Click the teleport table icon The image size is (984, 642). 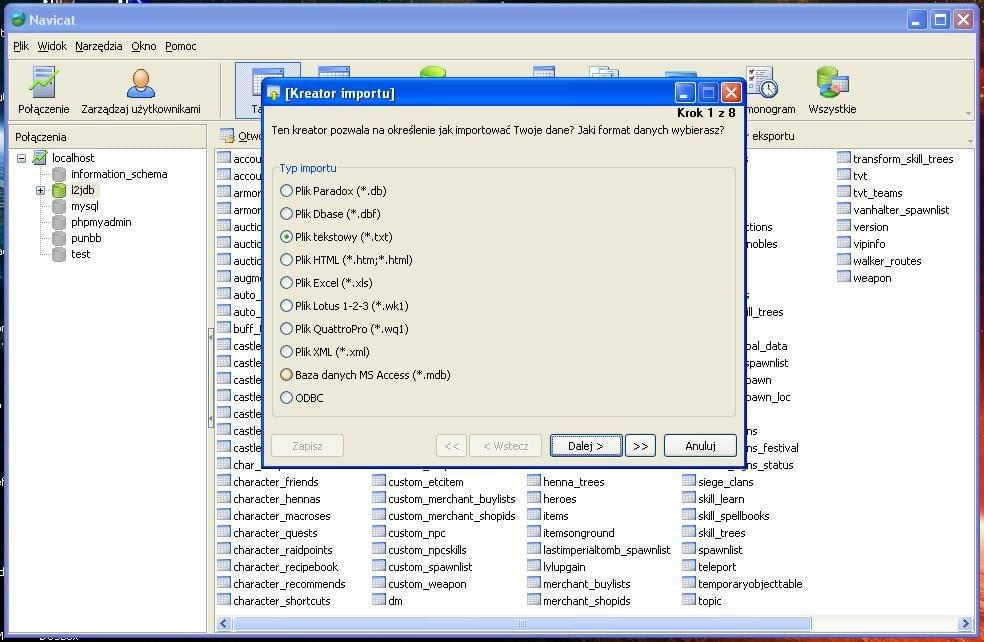coord(688,565)
